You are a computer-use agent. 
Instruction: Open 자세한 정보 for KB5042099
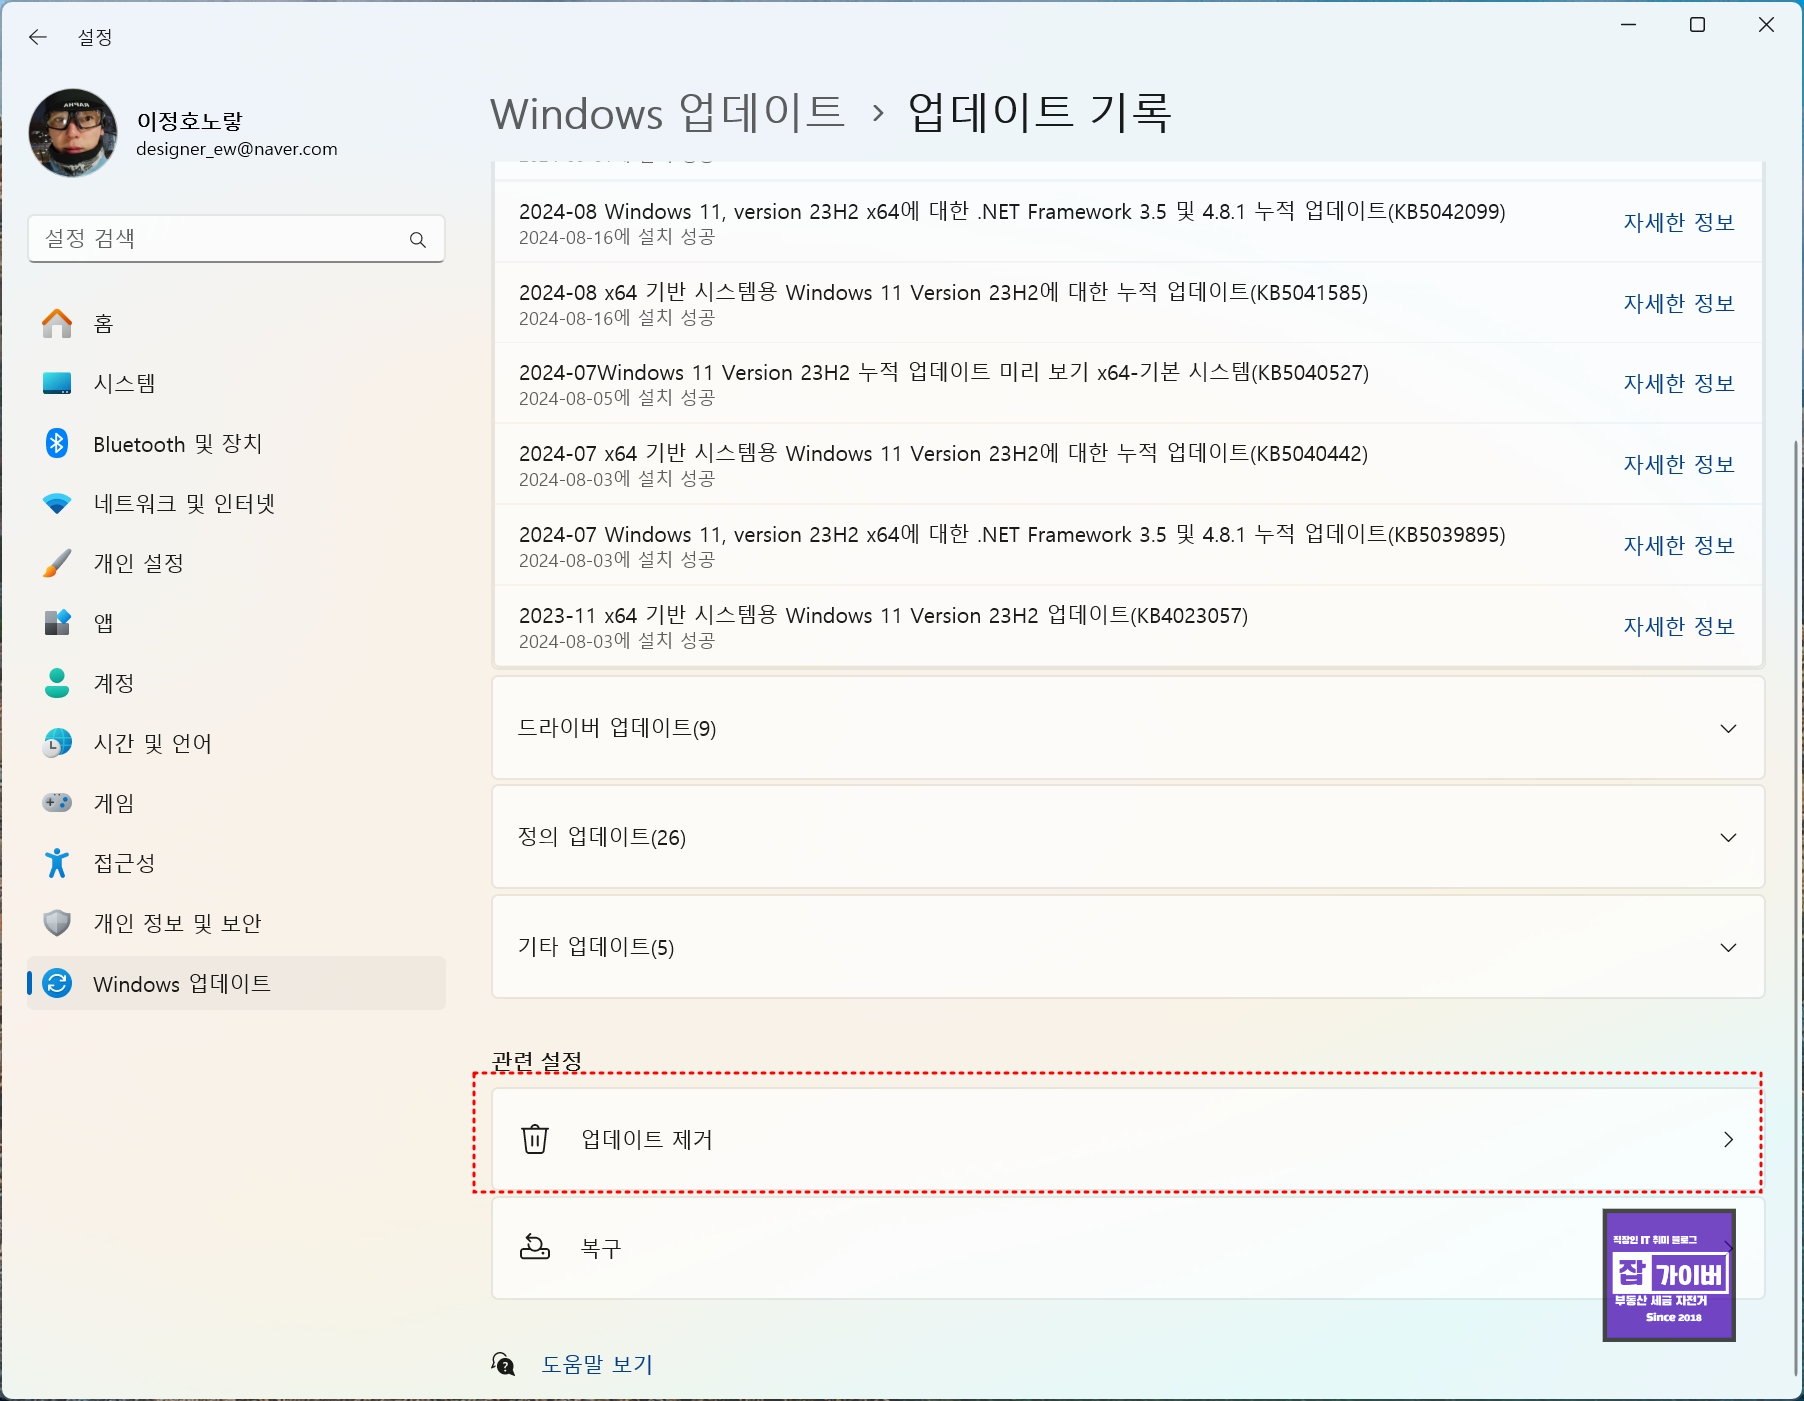[x=1678, y=222]
